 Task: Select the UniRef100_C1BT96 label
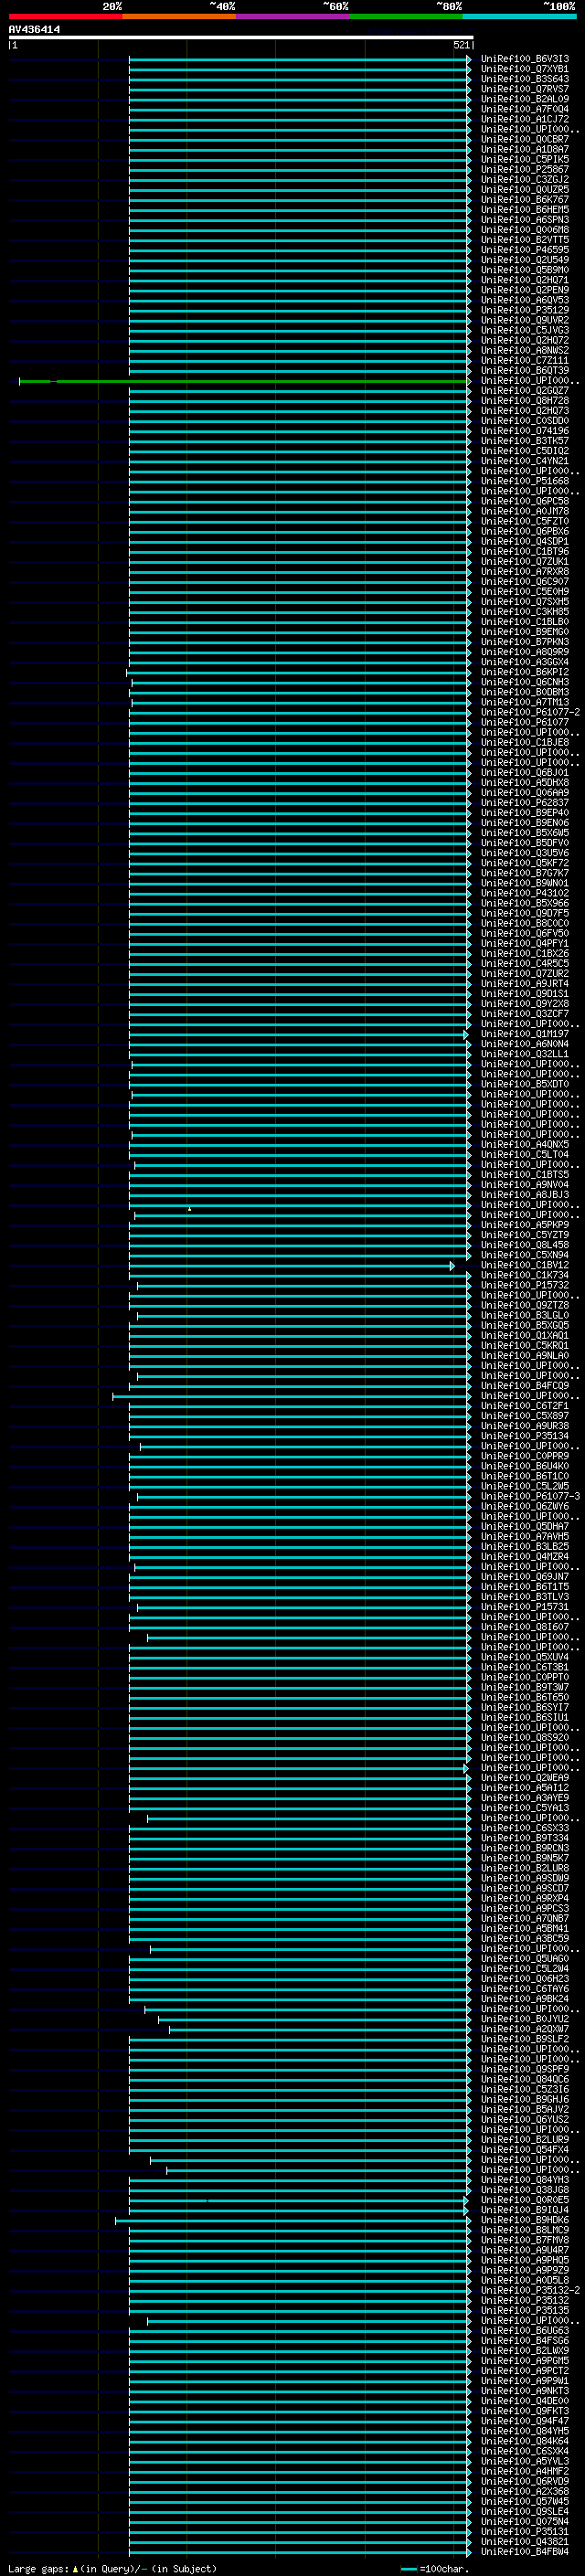pyautogui.click(x=525, y=552)
